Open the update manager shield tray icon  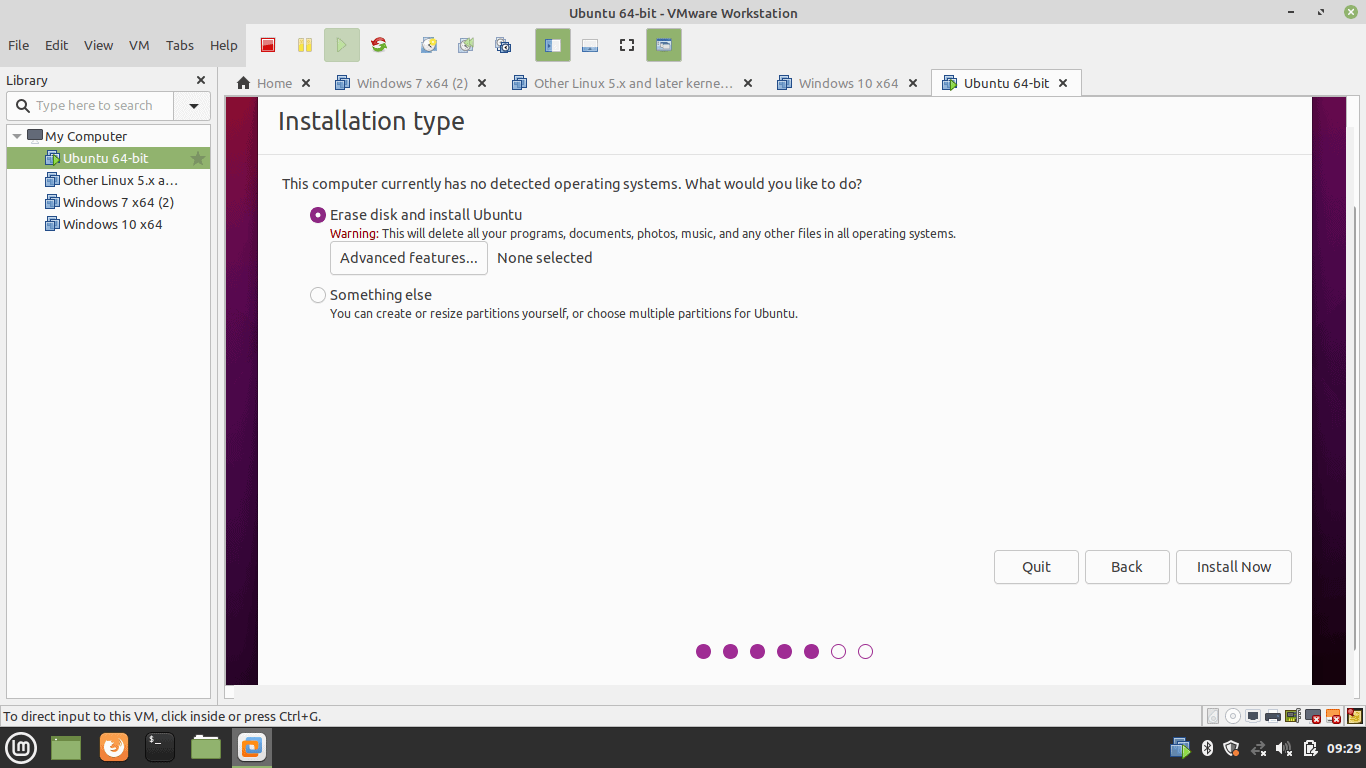point(1232,748)
